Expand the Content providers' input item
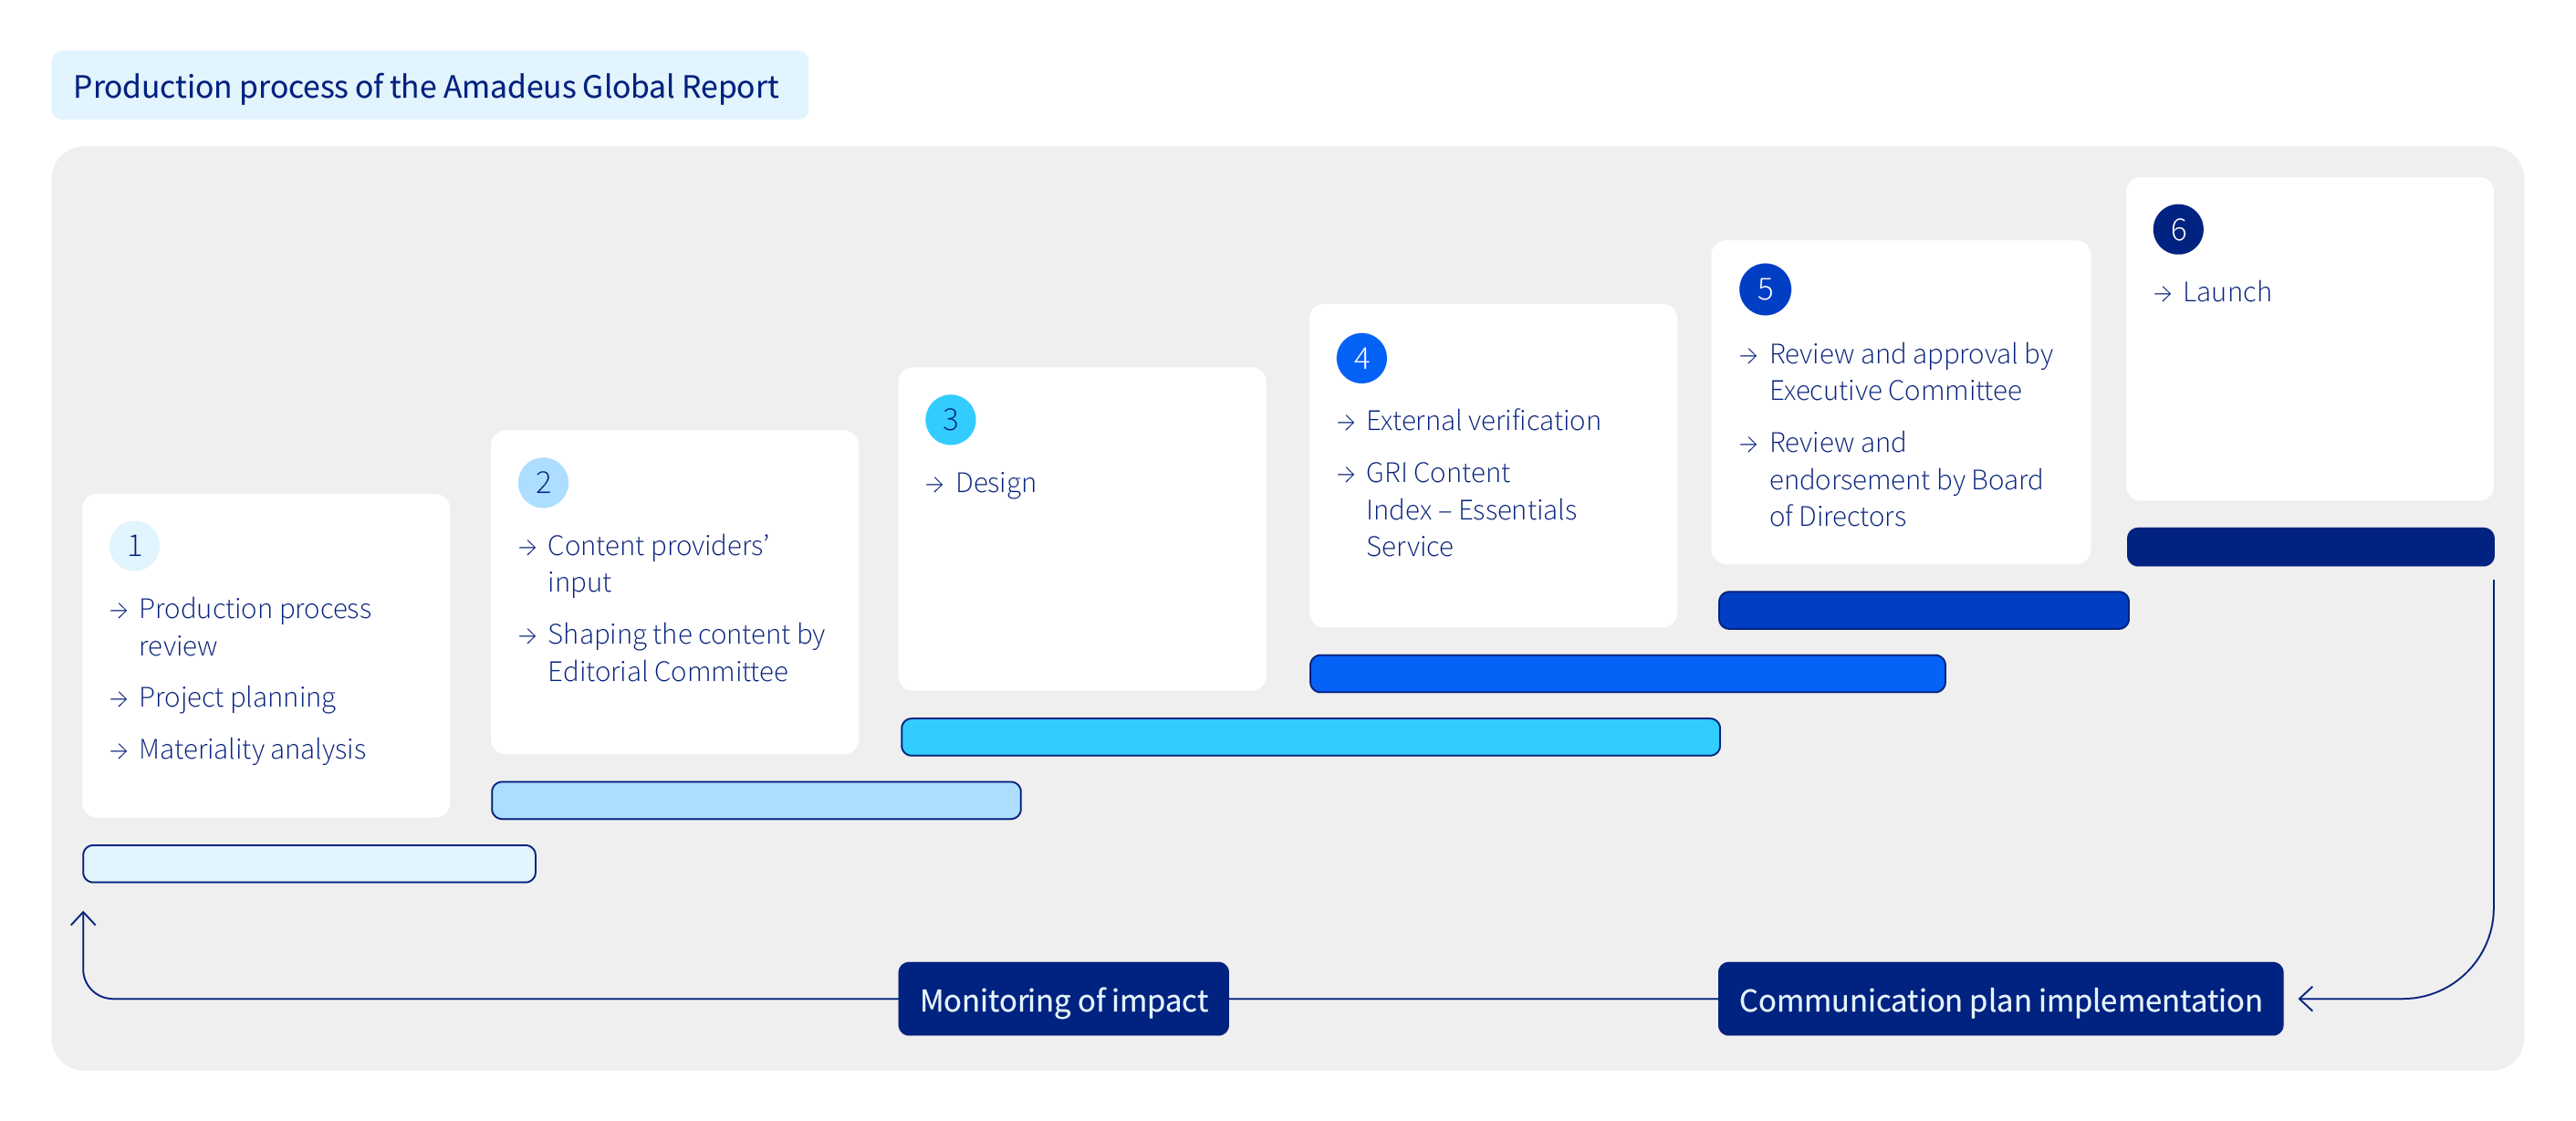The height and width of the screenshot is (1121, 2576). coord(656,563)
